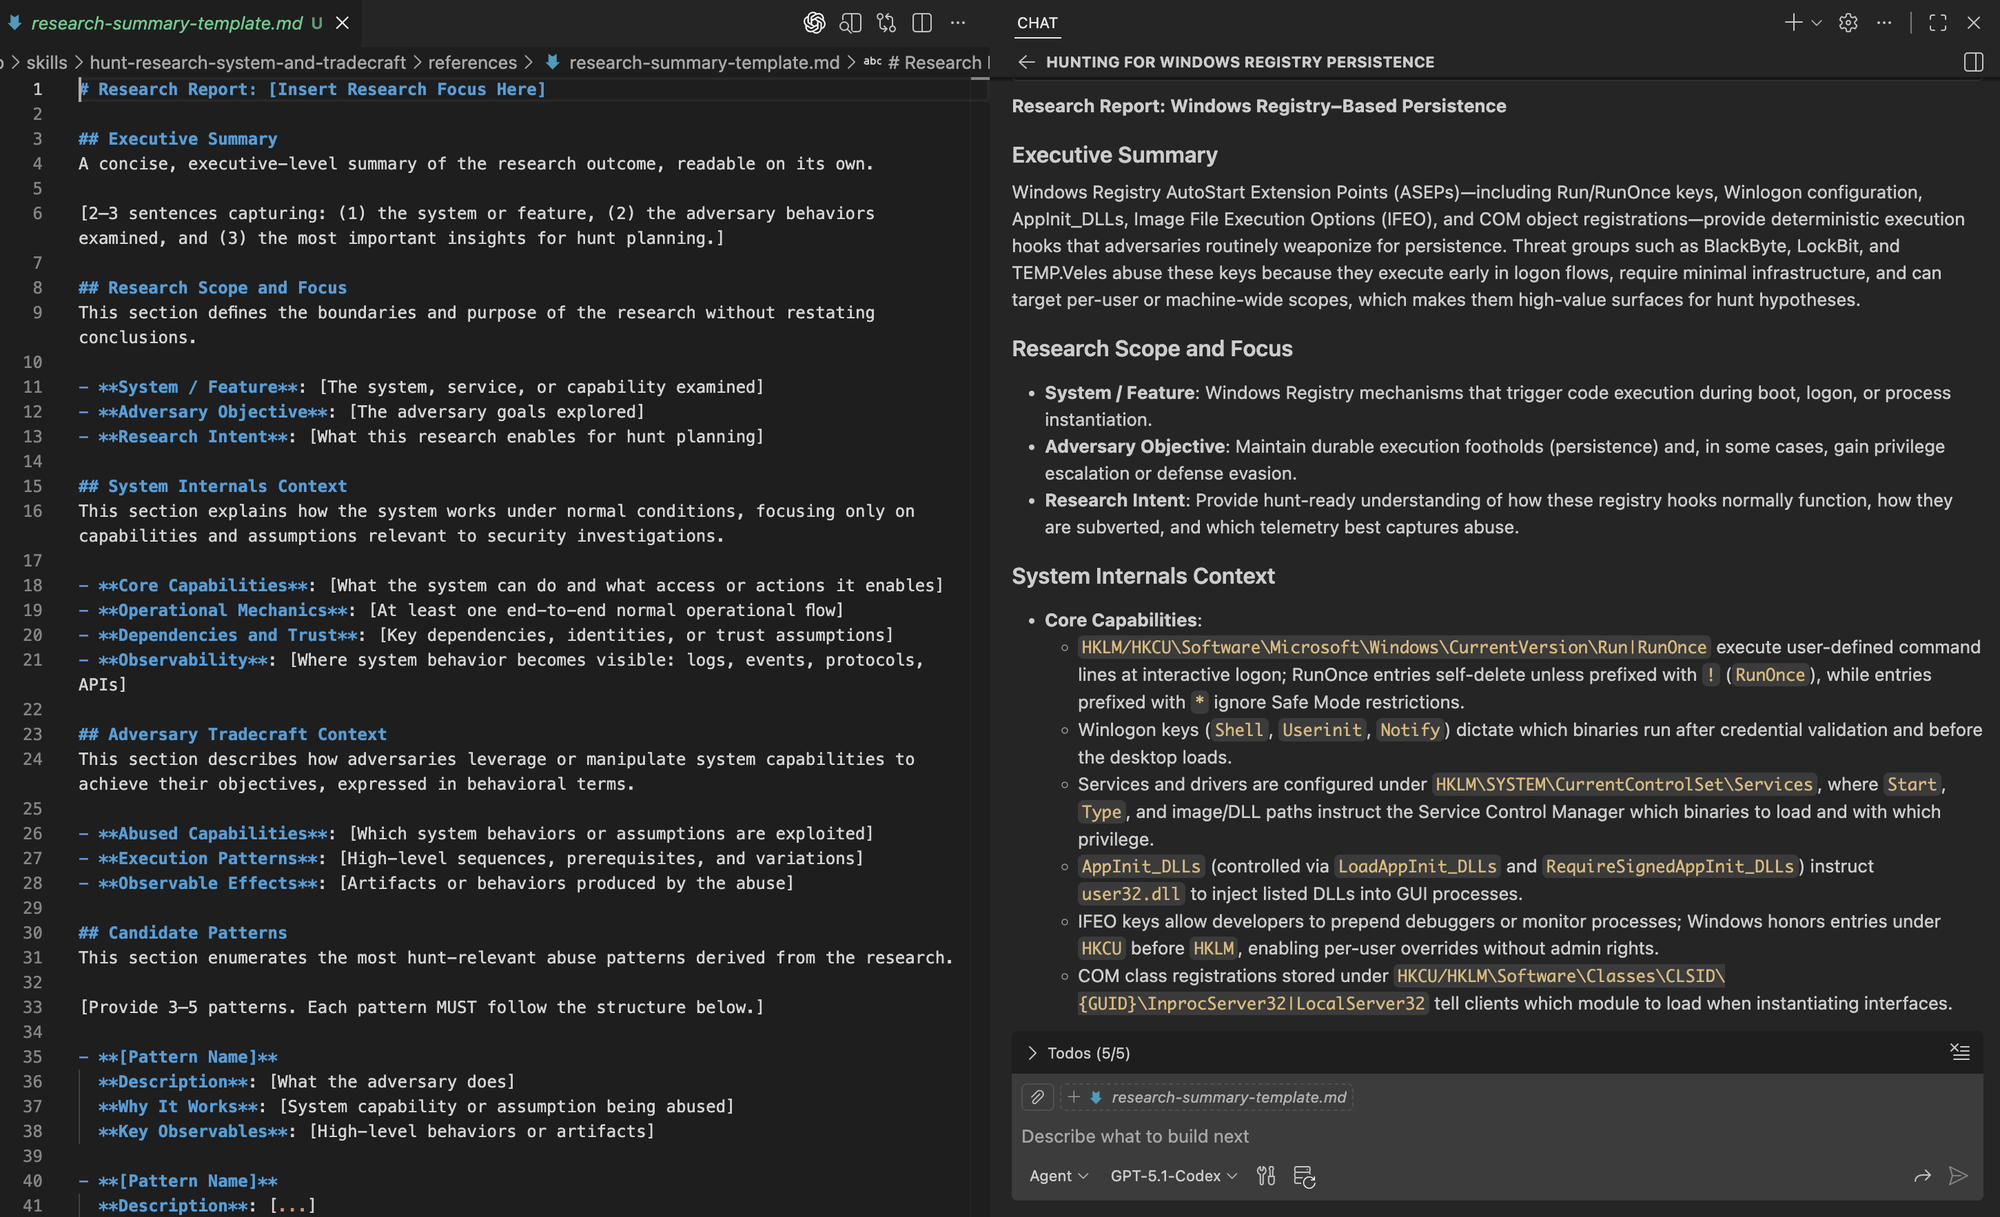
Task: Click the send message arrow icon
Action: pos(1958,1176)
